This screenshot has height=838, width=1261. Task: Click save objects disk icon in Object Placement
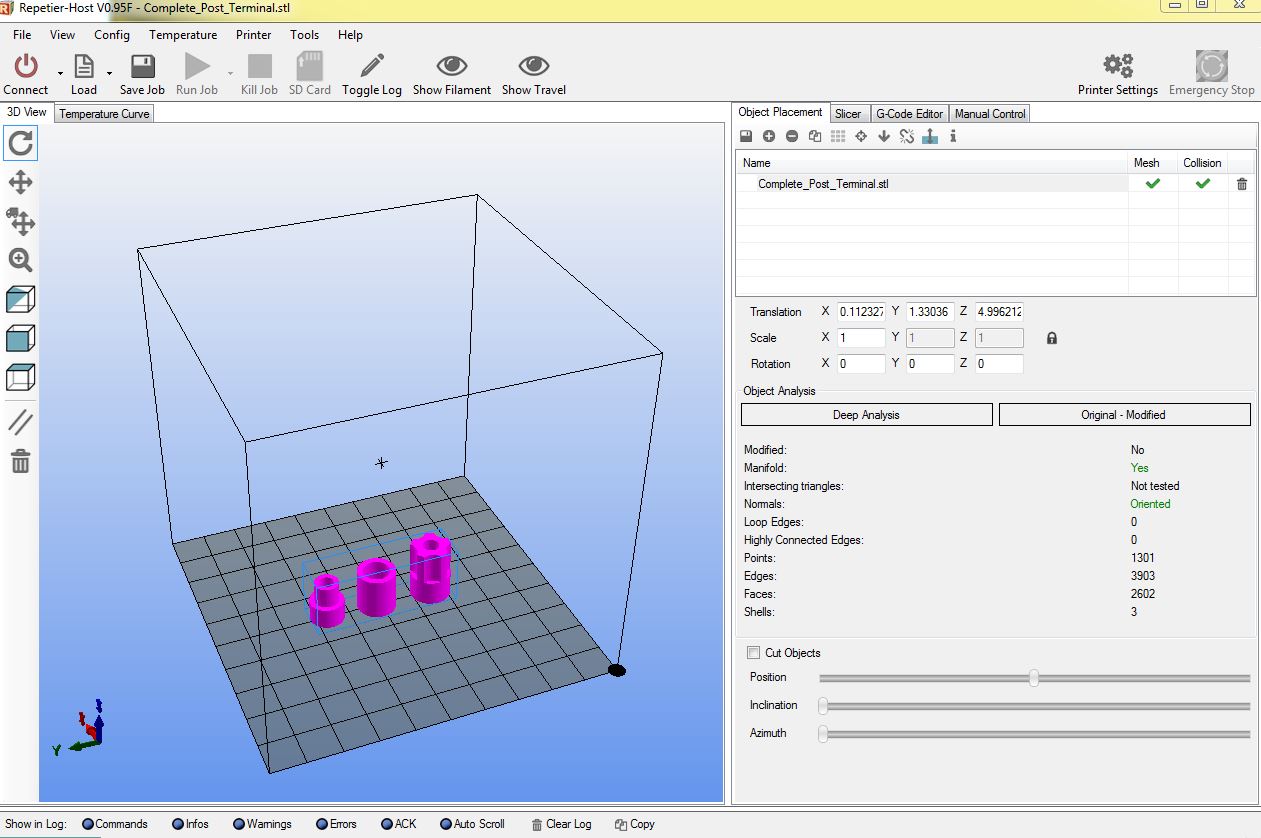coord(746,136)
